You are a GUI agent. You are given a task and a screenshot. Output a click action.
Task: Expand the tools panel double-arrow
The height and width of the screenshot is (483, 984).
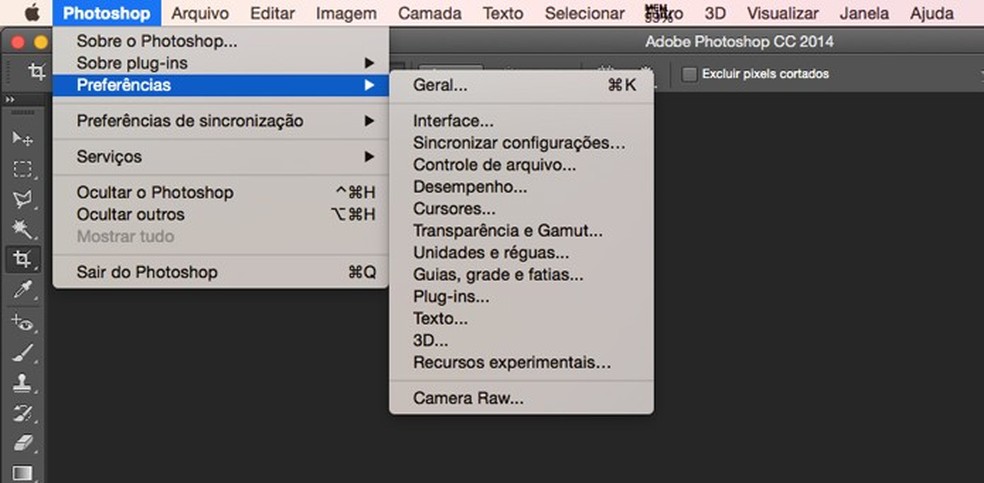click(x=10, y=101)
